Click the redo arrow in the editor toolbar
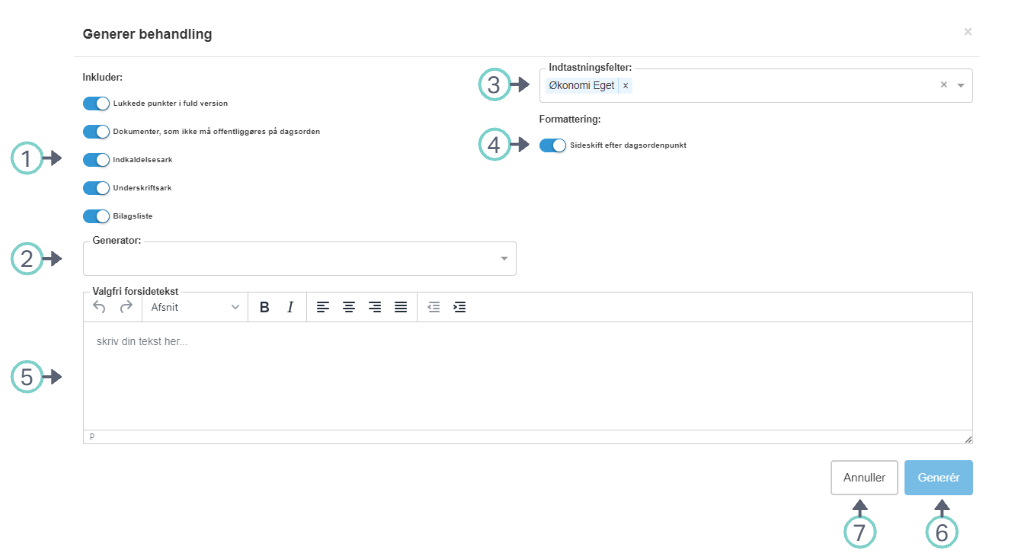Screen dimensions: 1013x557 [126, 307]
